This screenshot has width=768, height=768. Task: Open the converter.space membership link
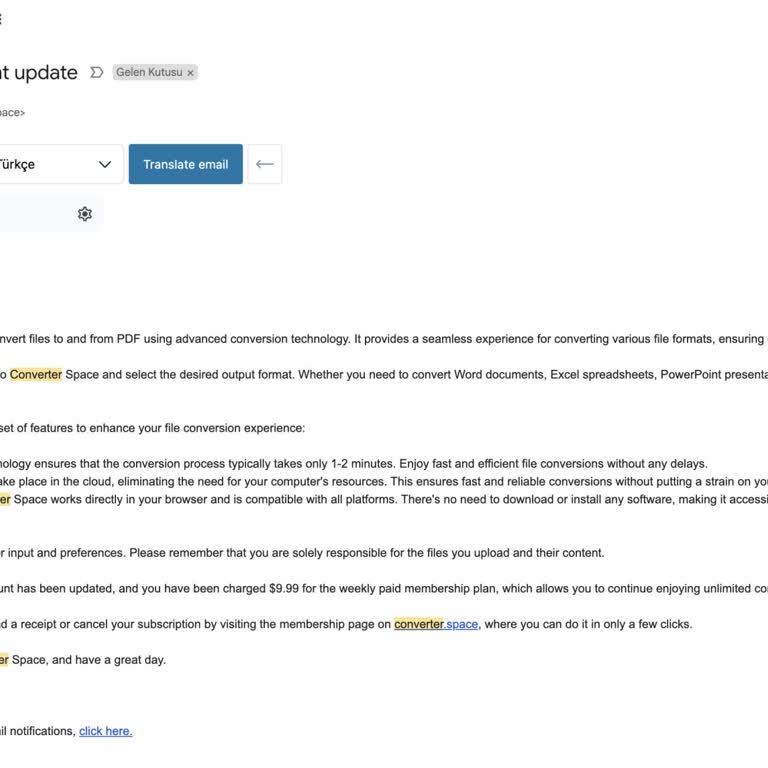pos(436,624)
